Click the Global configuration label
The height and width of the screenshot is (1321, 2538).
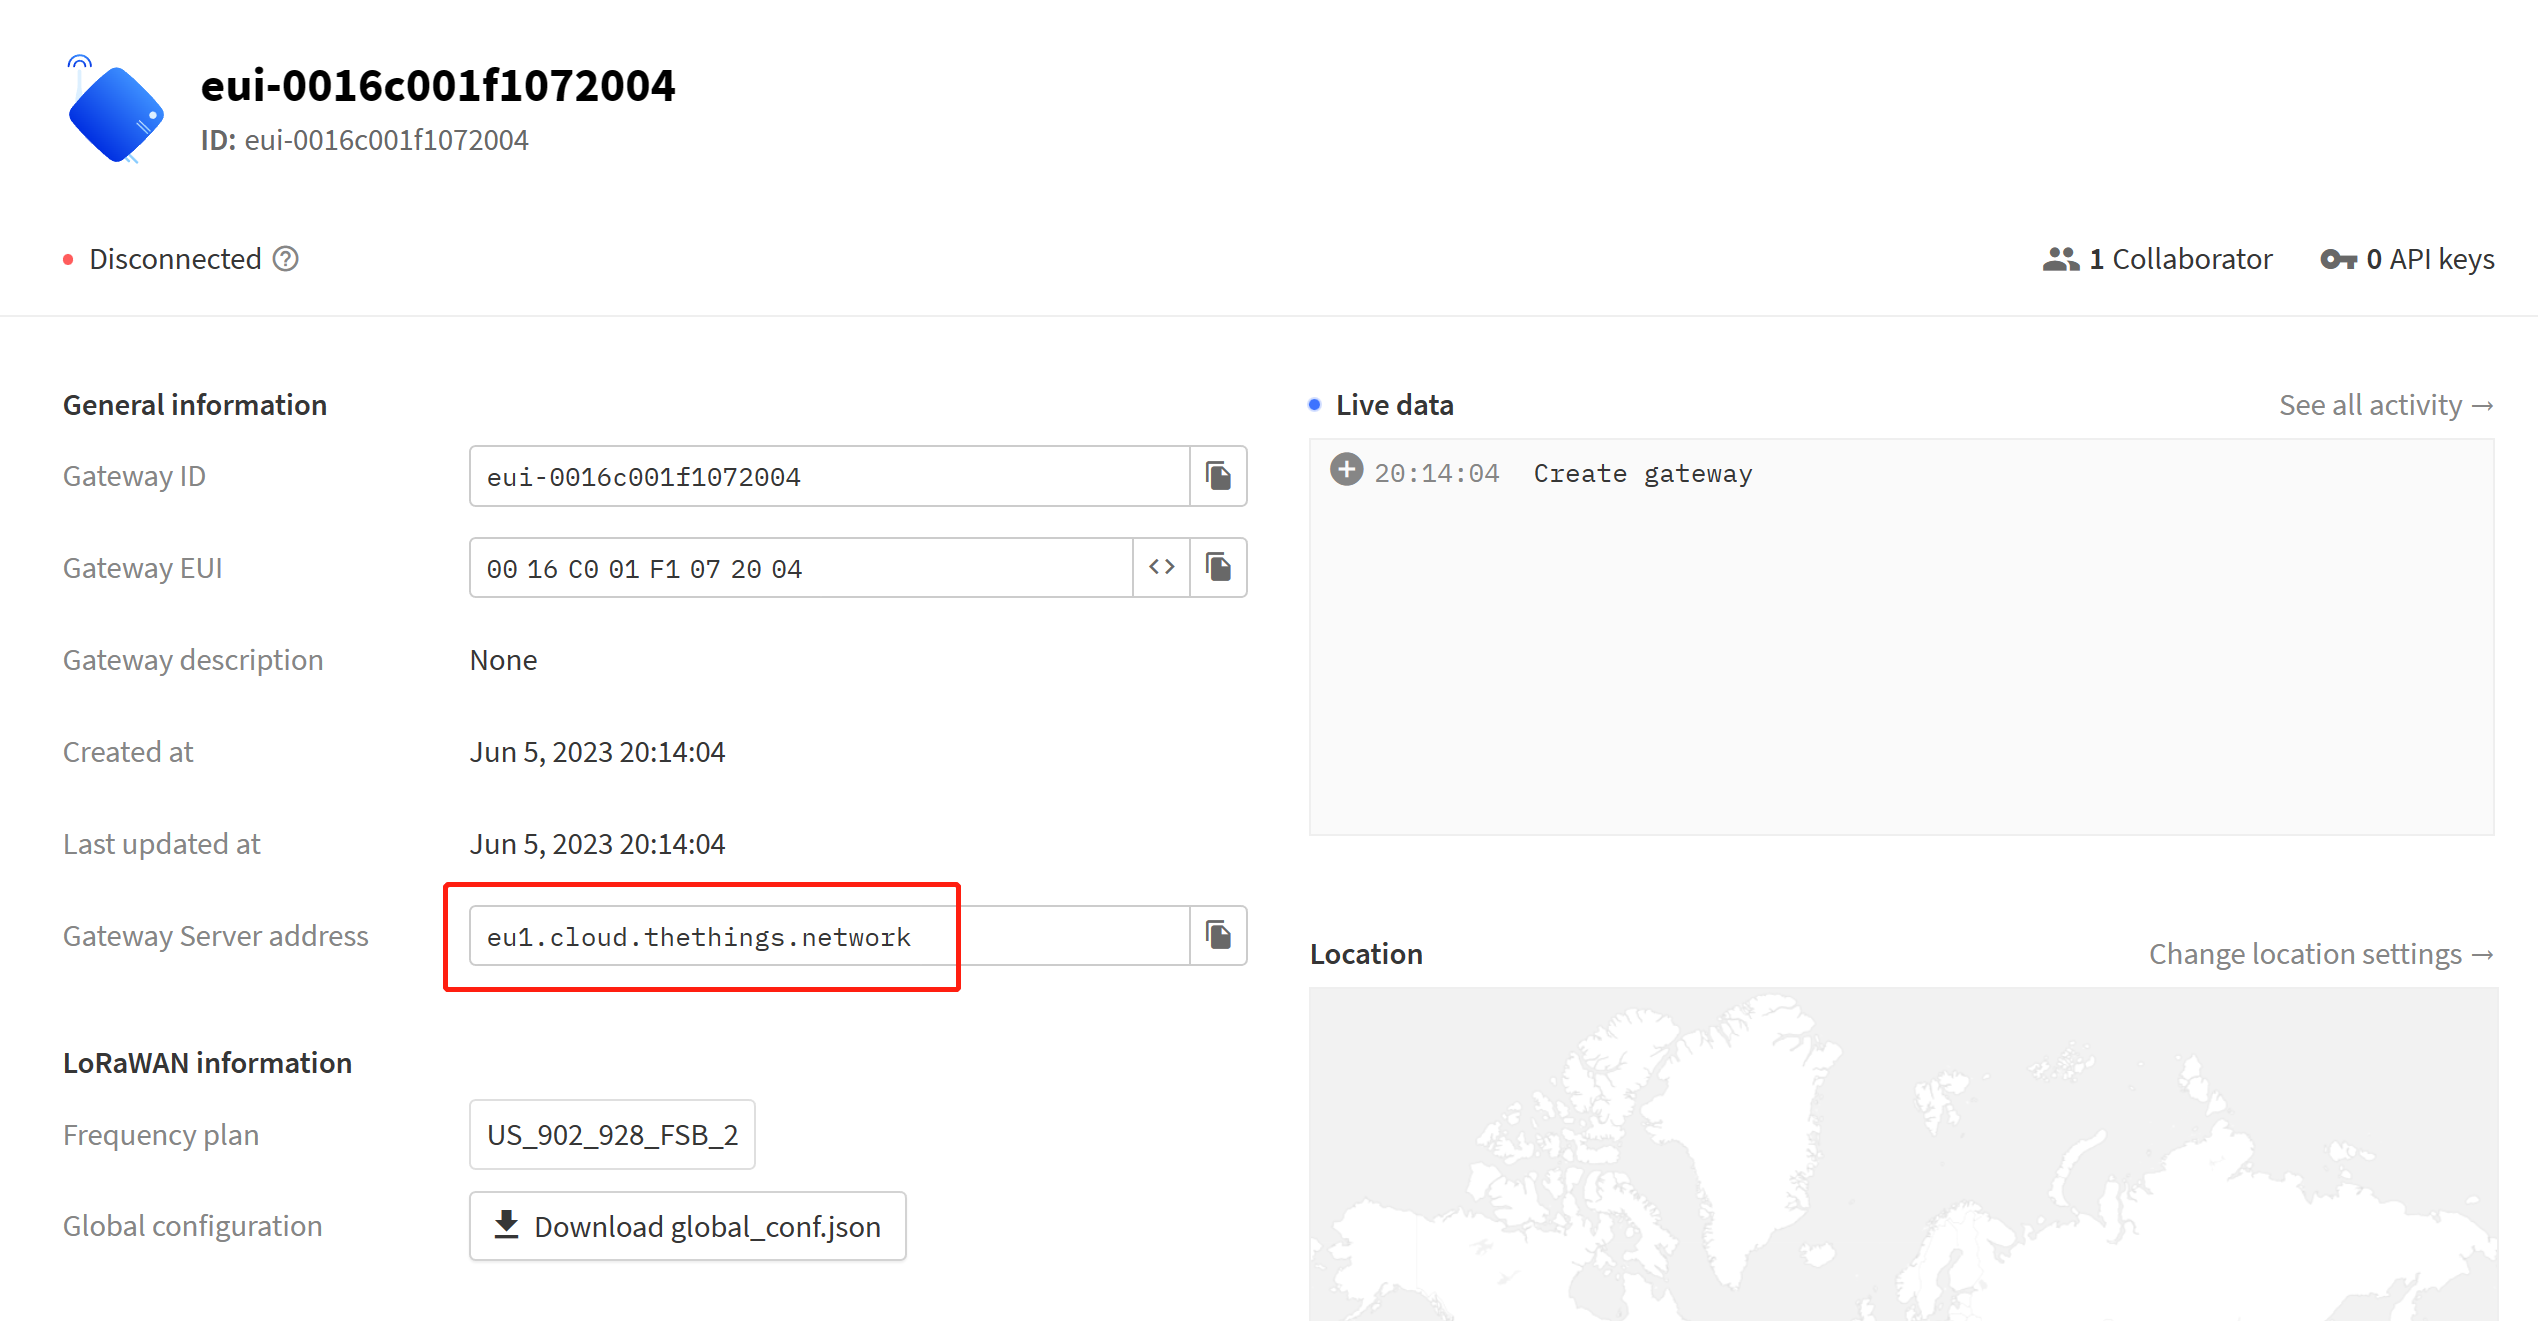click(192, 1226)
